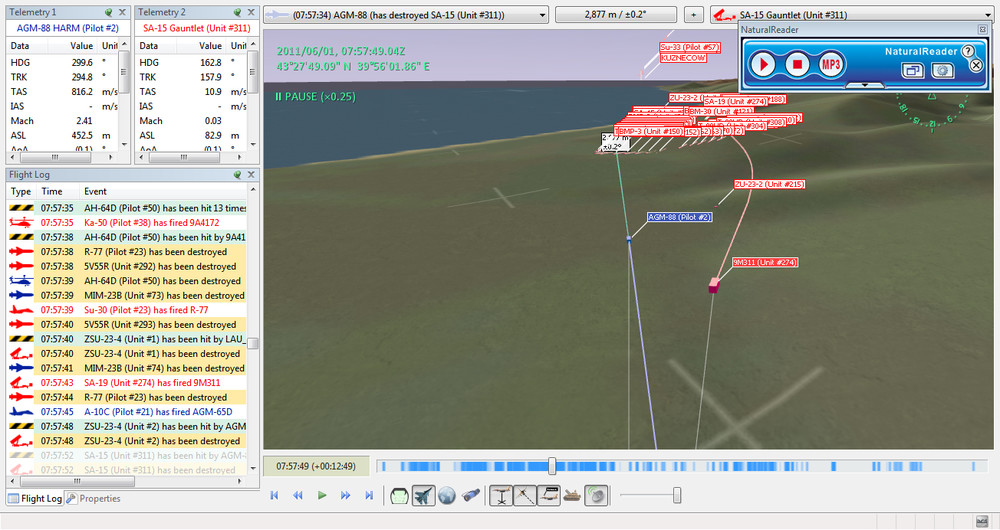Pin the Flight Log panel
The height and width of the screenshot is (530, 1000).
pyautogui.click(x=237, y=175)
